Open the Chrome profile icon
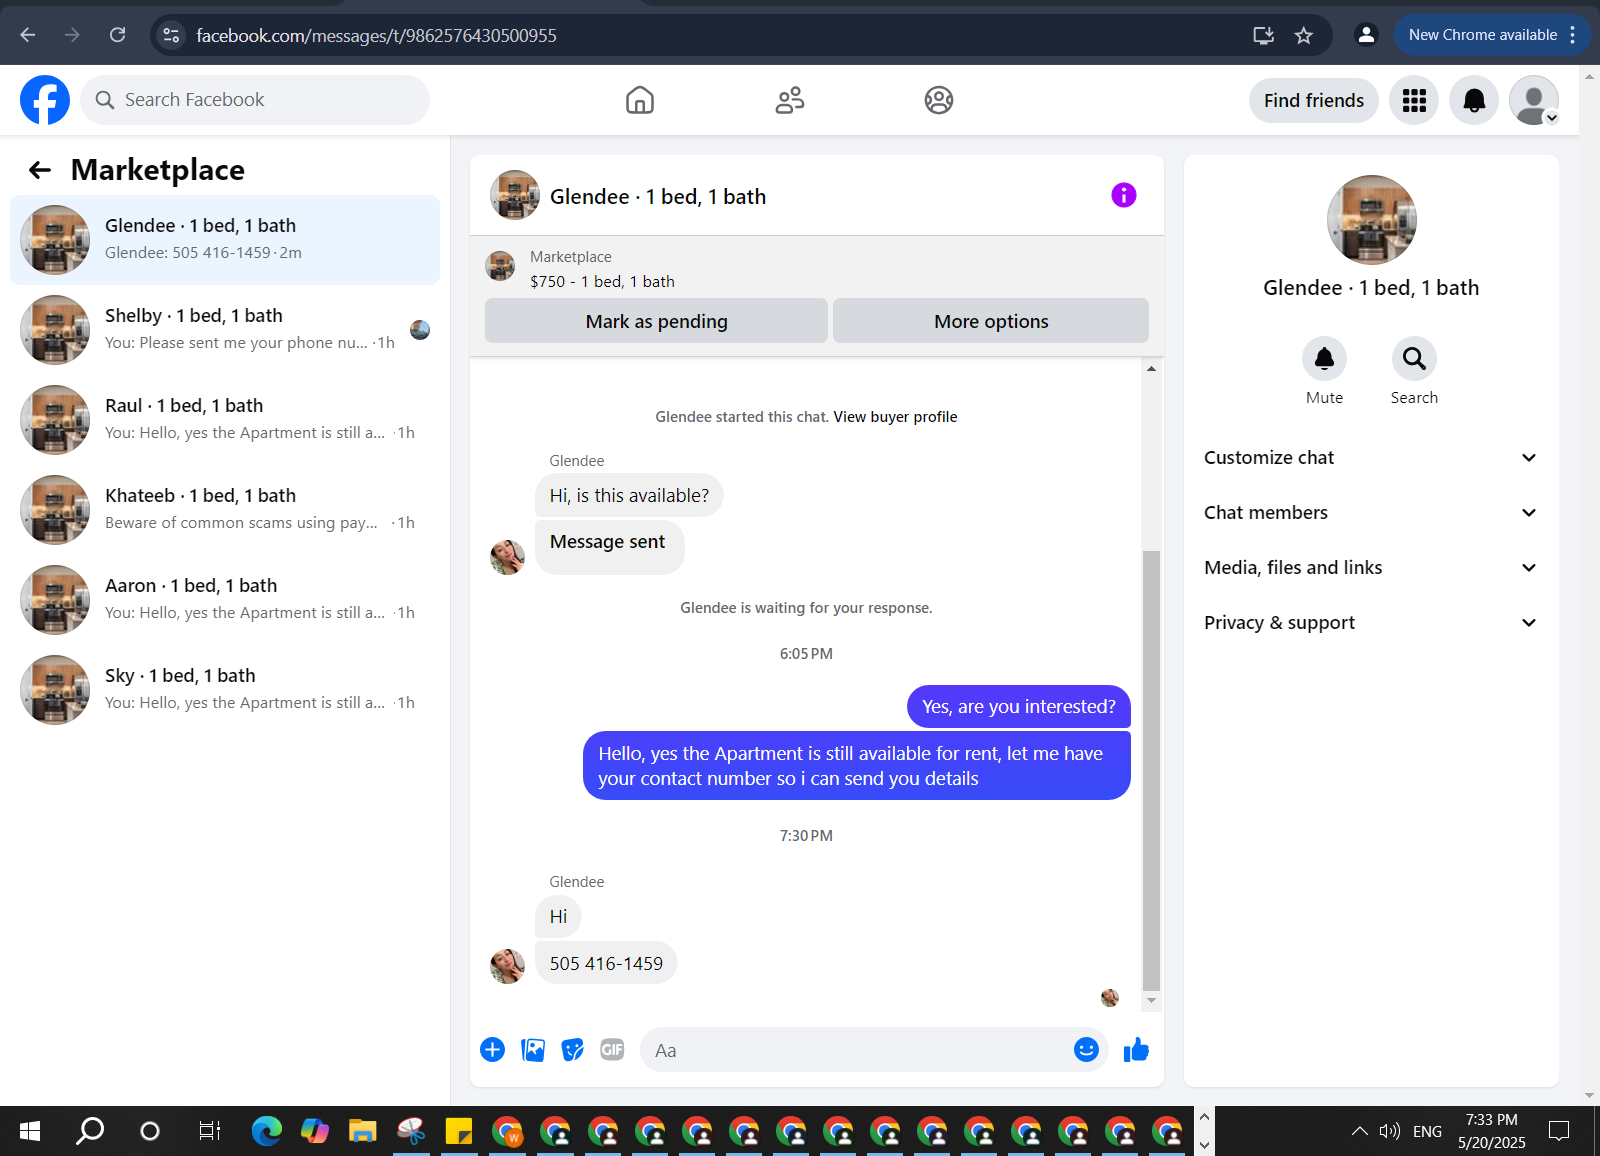Image resolution: width=1600 pixels, height=1156 pixels. [x=1366, y=35]
